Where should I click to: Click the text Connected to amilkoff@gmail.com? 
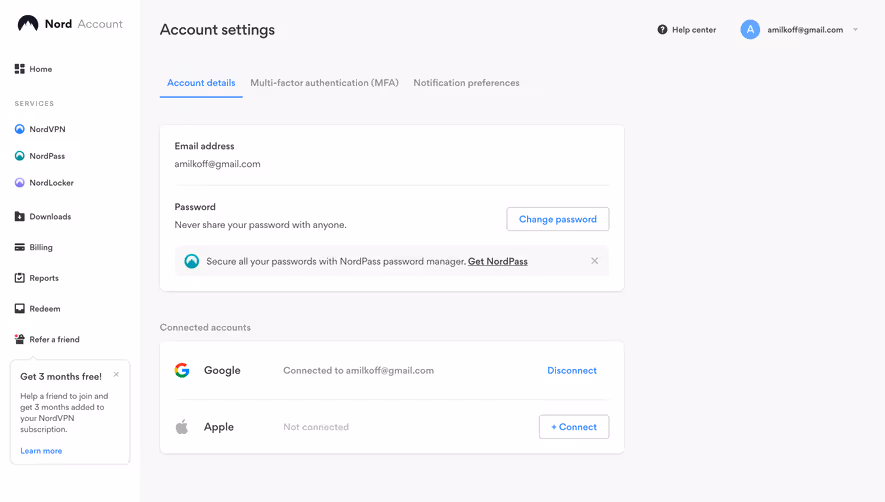tap(358, 370)
